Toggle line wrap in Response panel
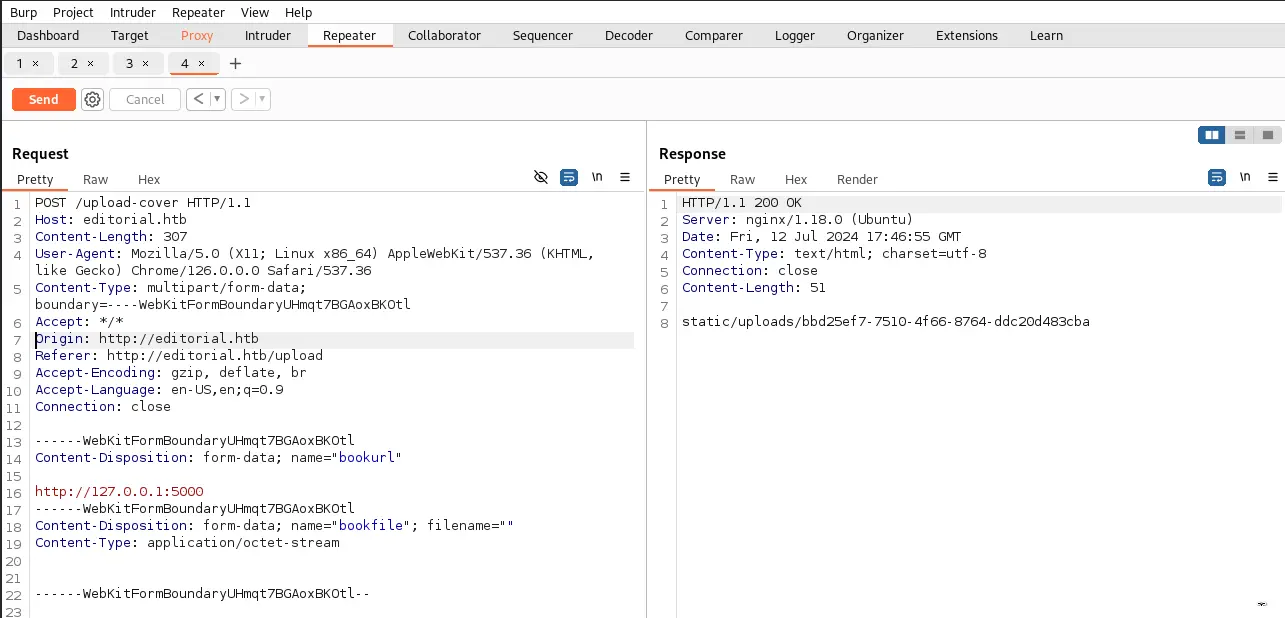Image resolution: width=1285 pixels, height=618 pixels. point(1217,177)
